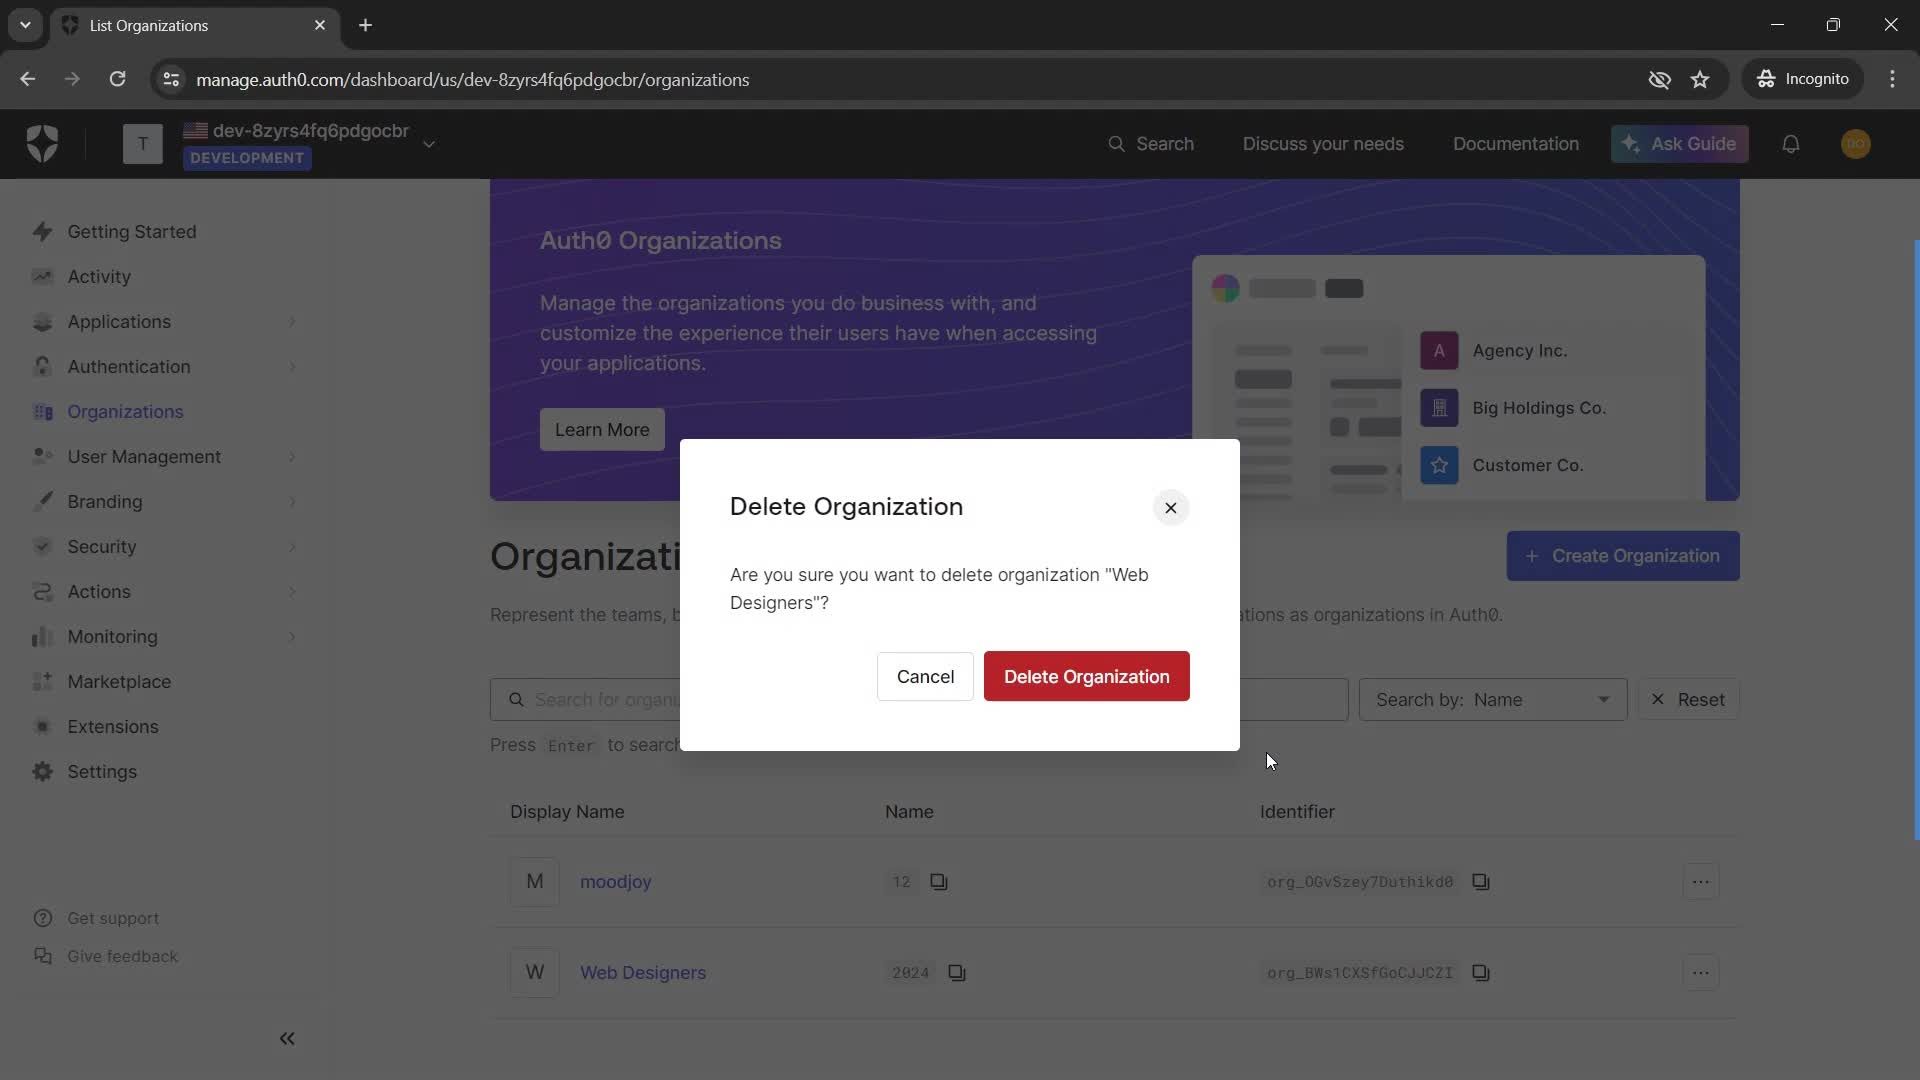The height and width of the screenshot is (1080, 1920).
Task: Select Organizations in the sidebar
Action: click(125, 412)
